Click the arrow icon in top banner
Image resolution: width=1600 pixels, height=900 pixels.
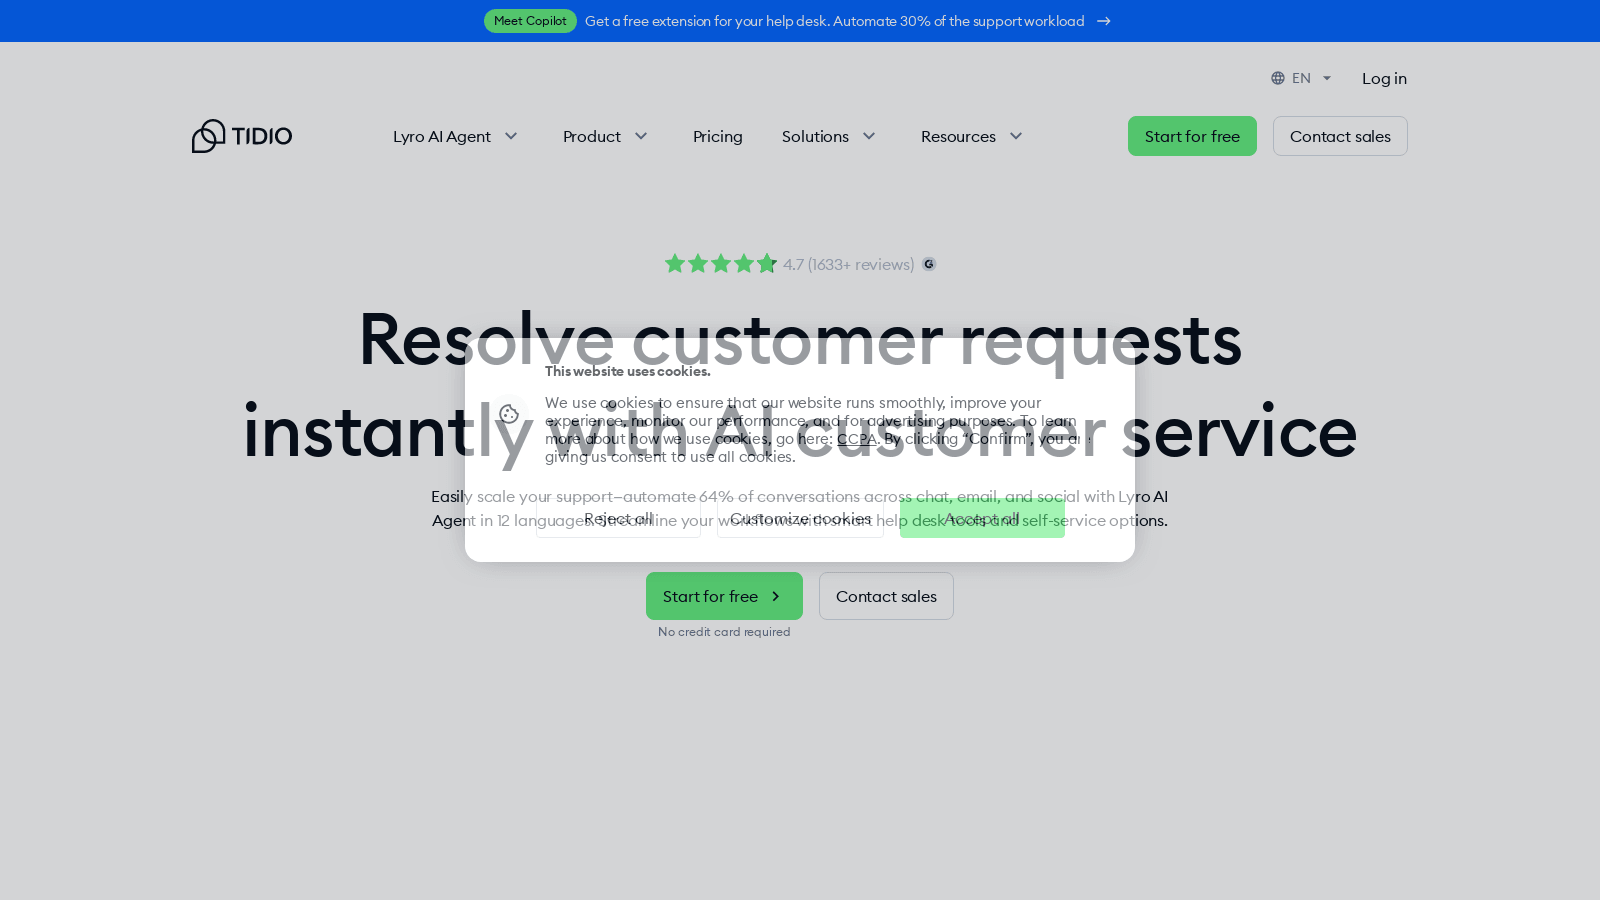(1104, 21)
